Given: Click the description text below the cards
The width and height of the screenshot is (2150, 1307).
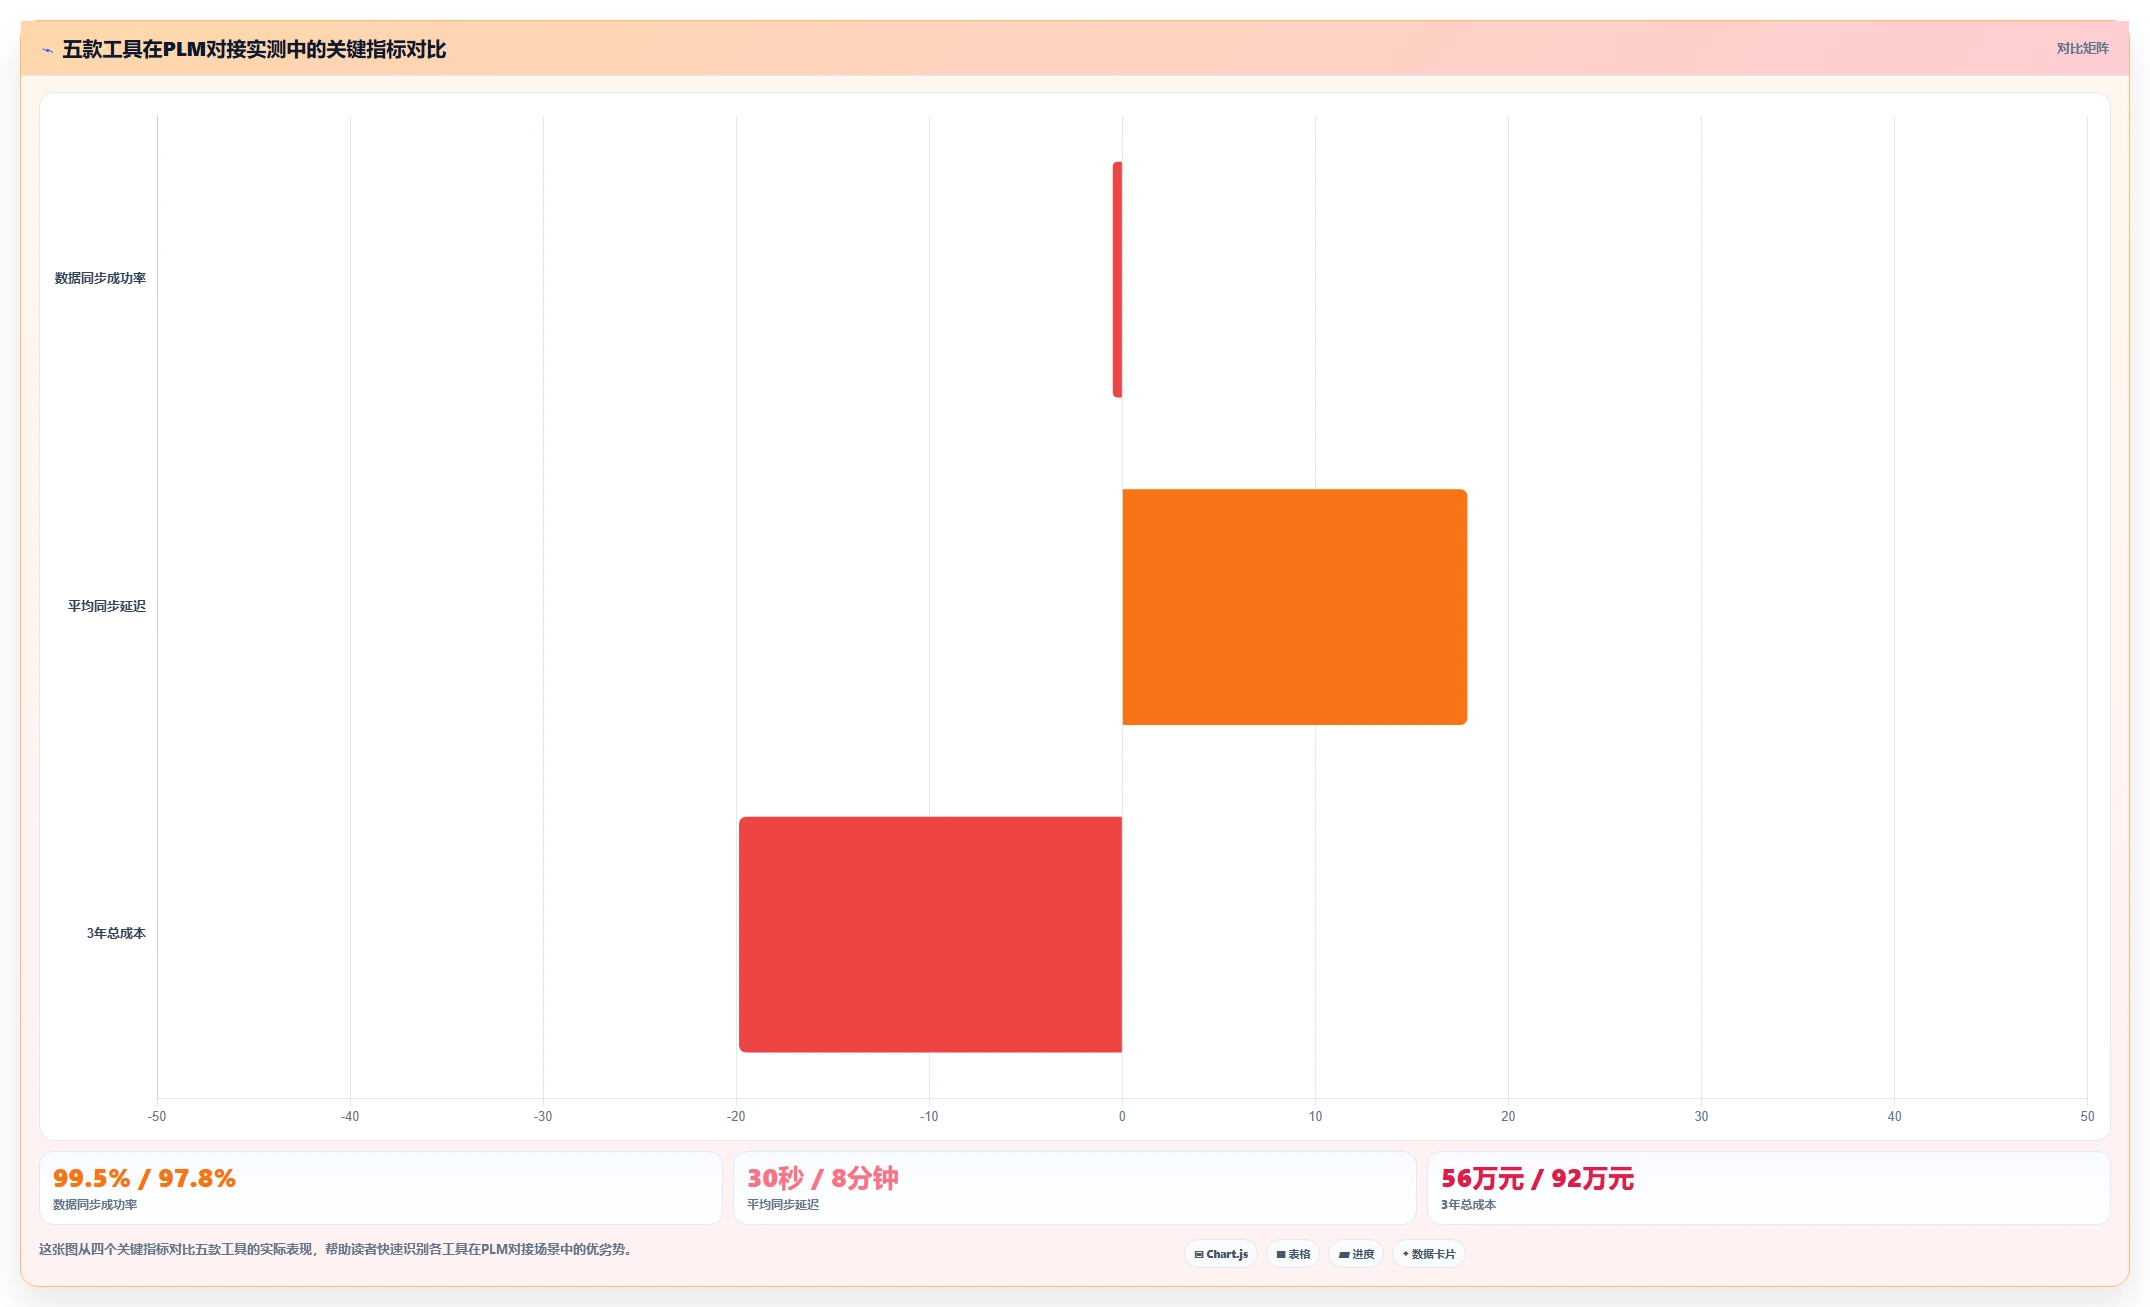Looking at the screenshot, I should [x=335, y=1249].
